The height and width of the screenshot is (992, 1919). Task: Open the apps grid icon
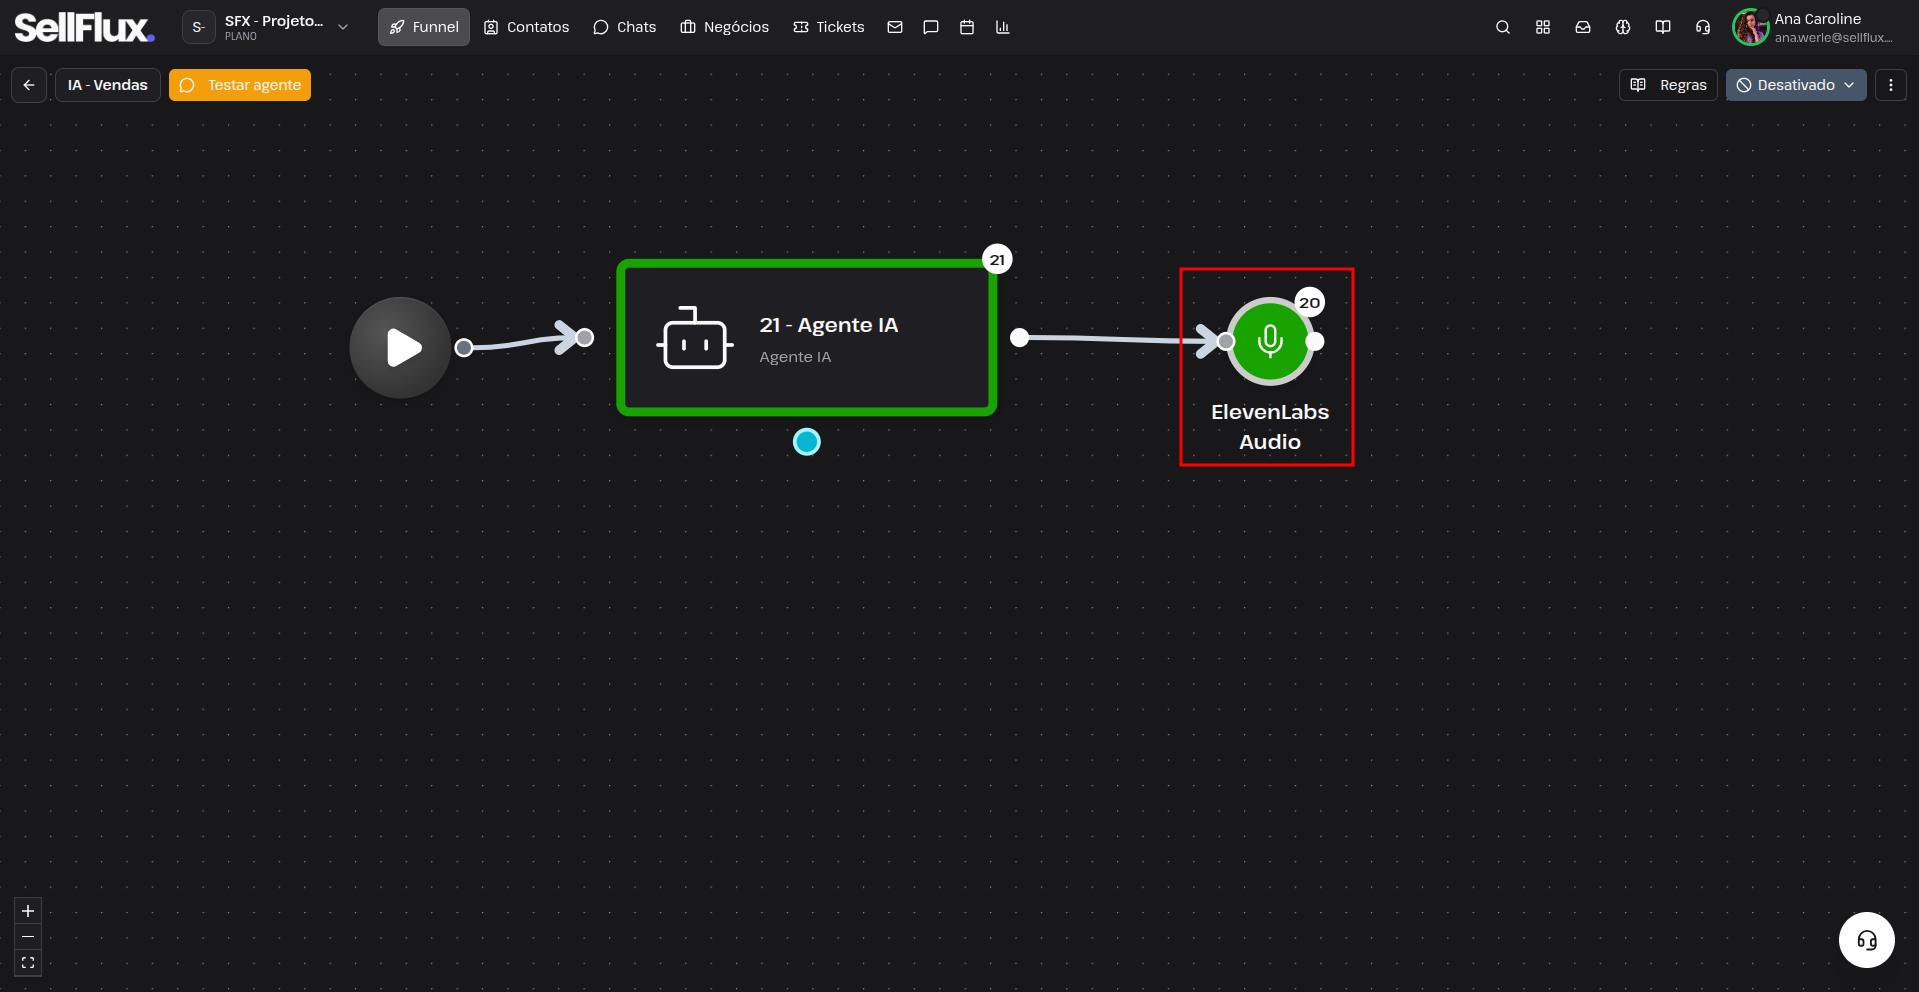coord(1543,27)
